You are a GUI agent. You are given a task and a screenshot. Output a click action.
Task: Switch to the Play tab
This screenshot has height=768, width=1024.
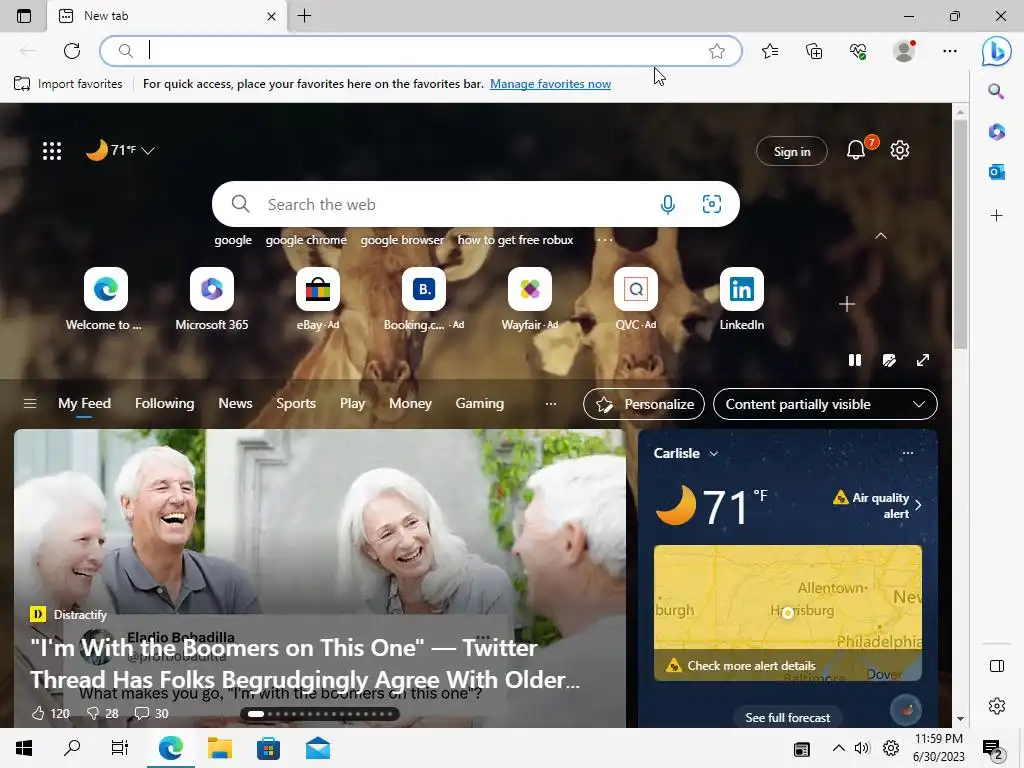point(352,404)
